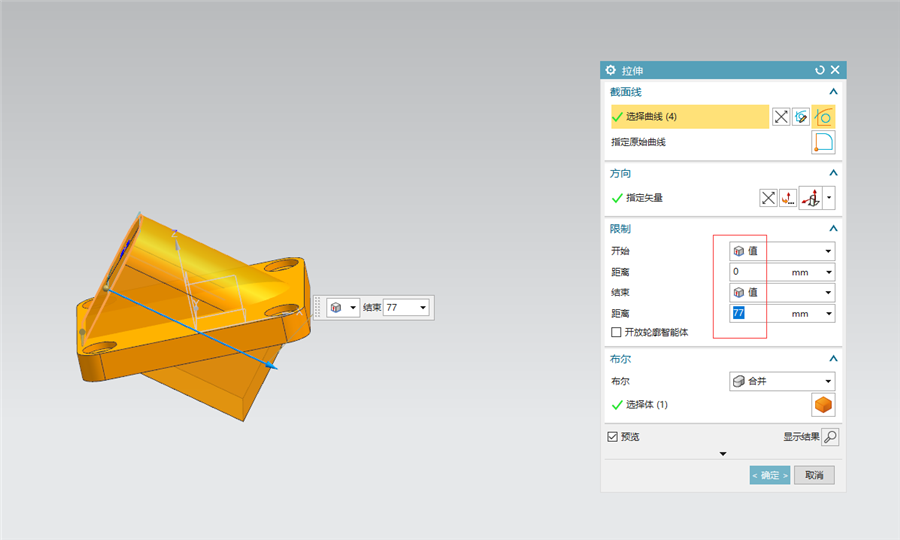Click the inferred vector type icon
This screenshot has height=540, width=900.
click(x=811, y=198)
